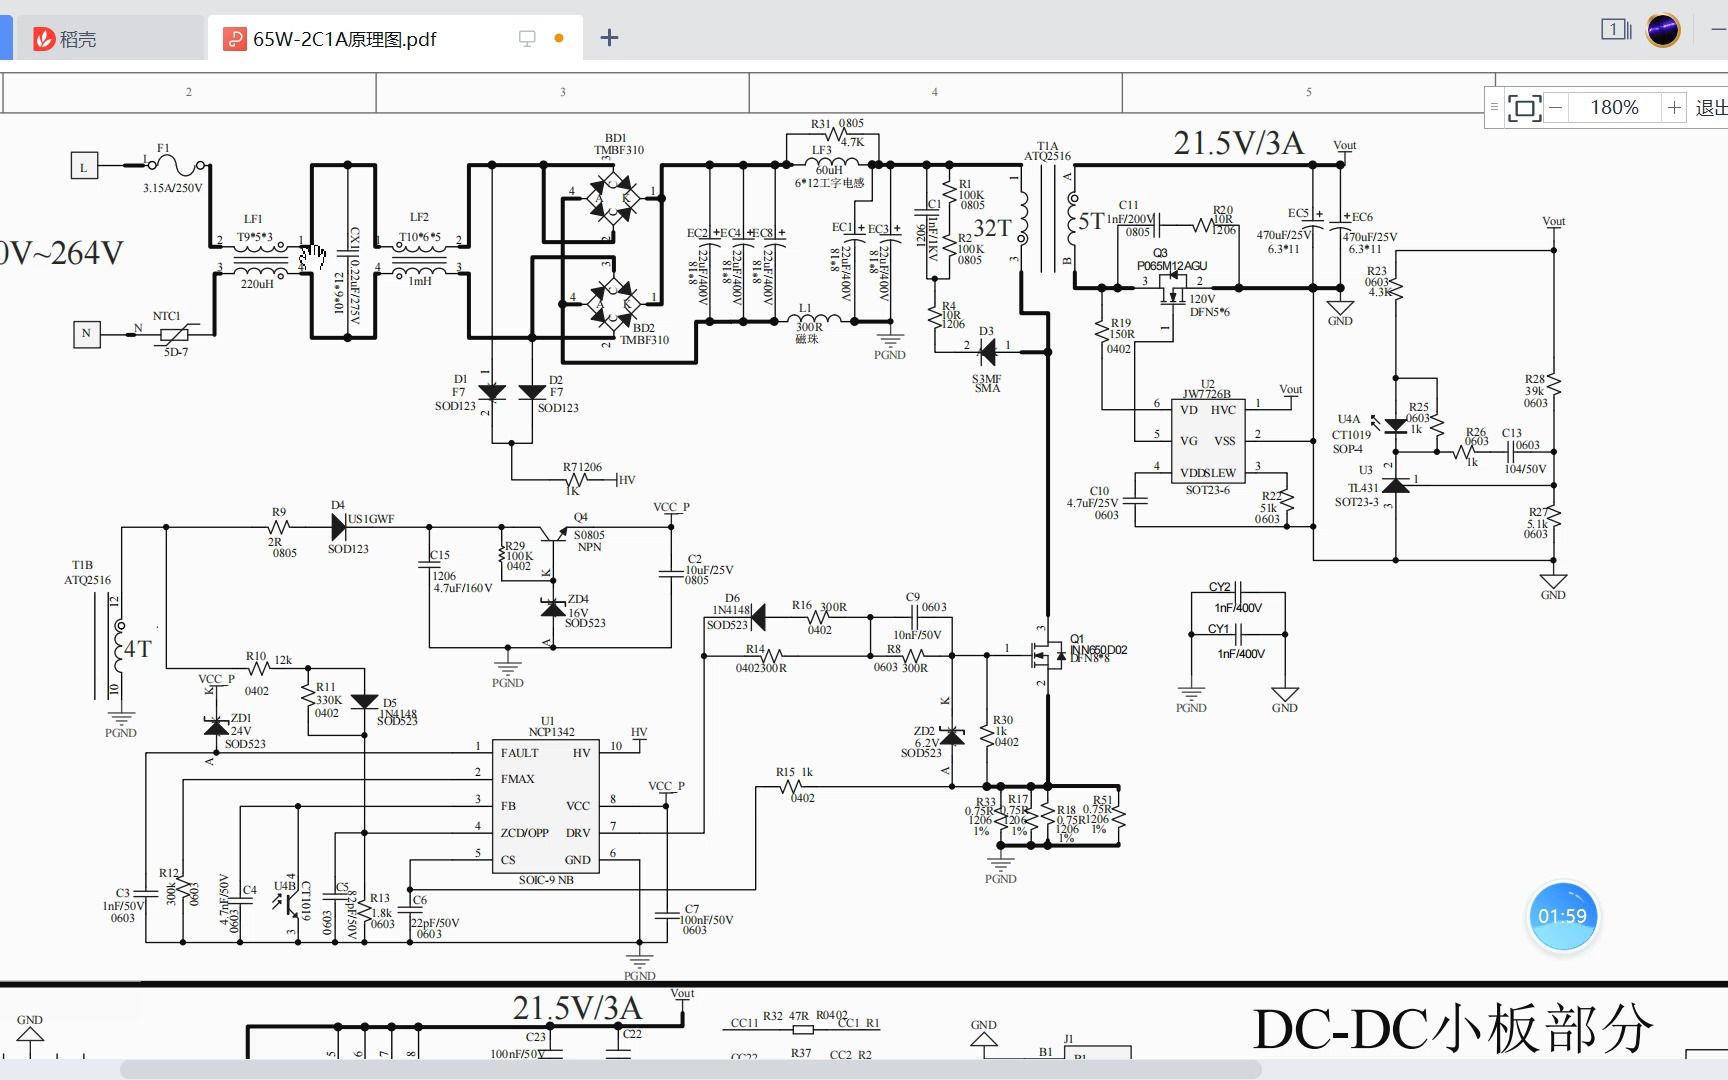Viewport: 1728px width, 1080px height.
Task: Click the fit-to-screen icon
Action: coord(1524,107)
